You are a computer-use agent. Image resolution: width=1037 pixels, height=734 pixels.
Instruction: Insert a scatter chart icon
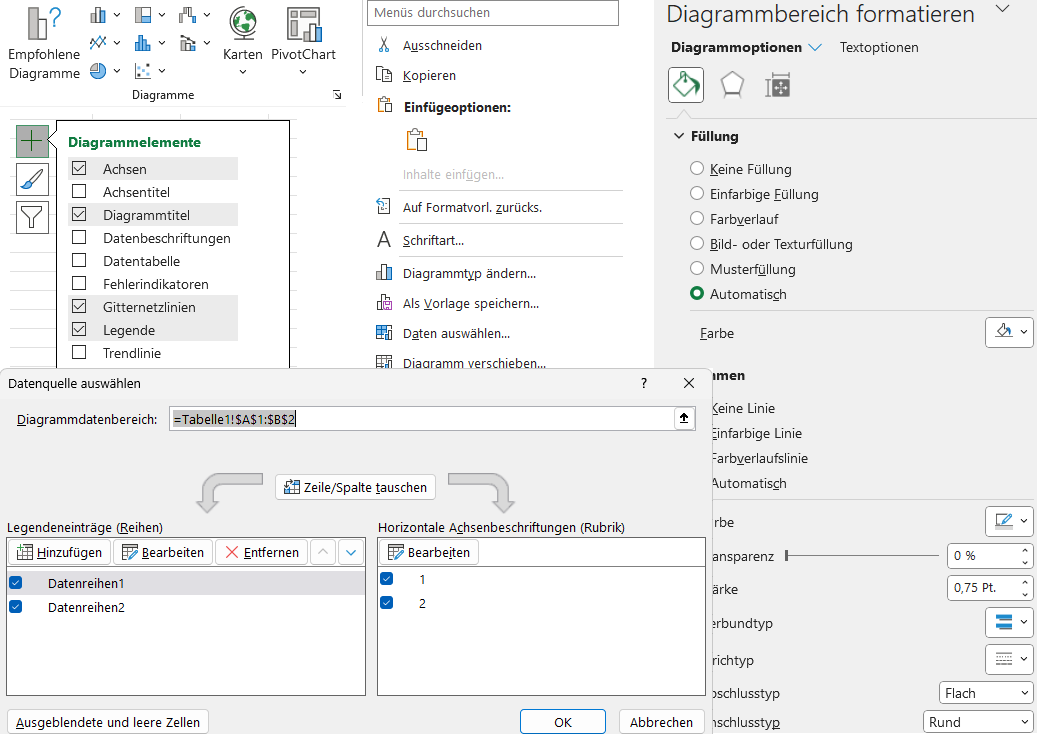pos(142,70)
